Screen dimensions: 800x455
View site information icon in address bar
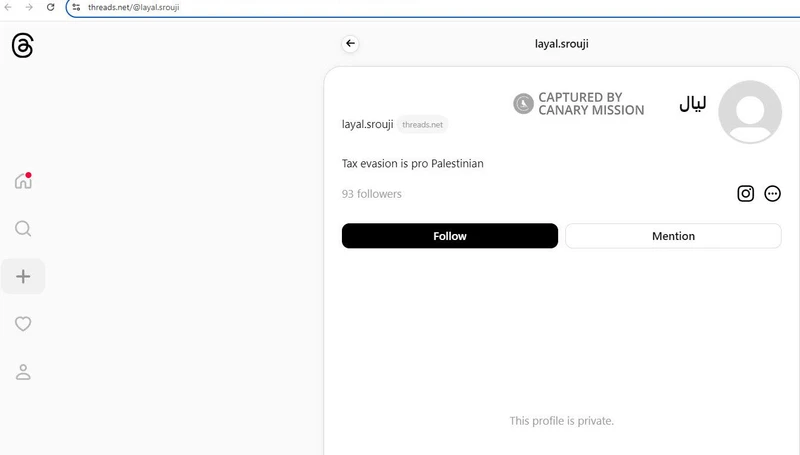(76, 7)
